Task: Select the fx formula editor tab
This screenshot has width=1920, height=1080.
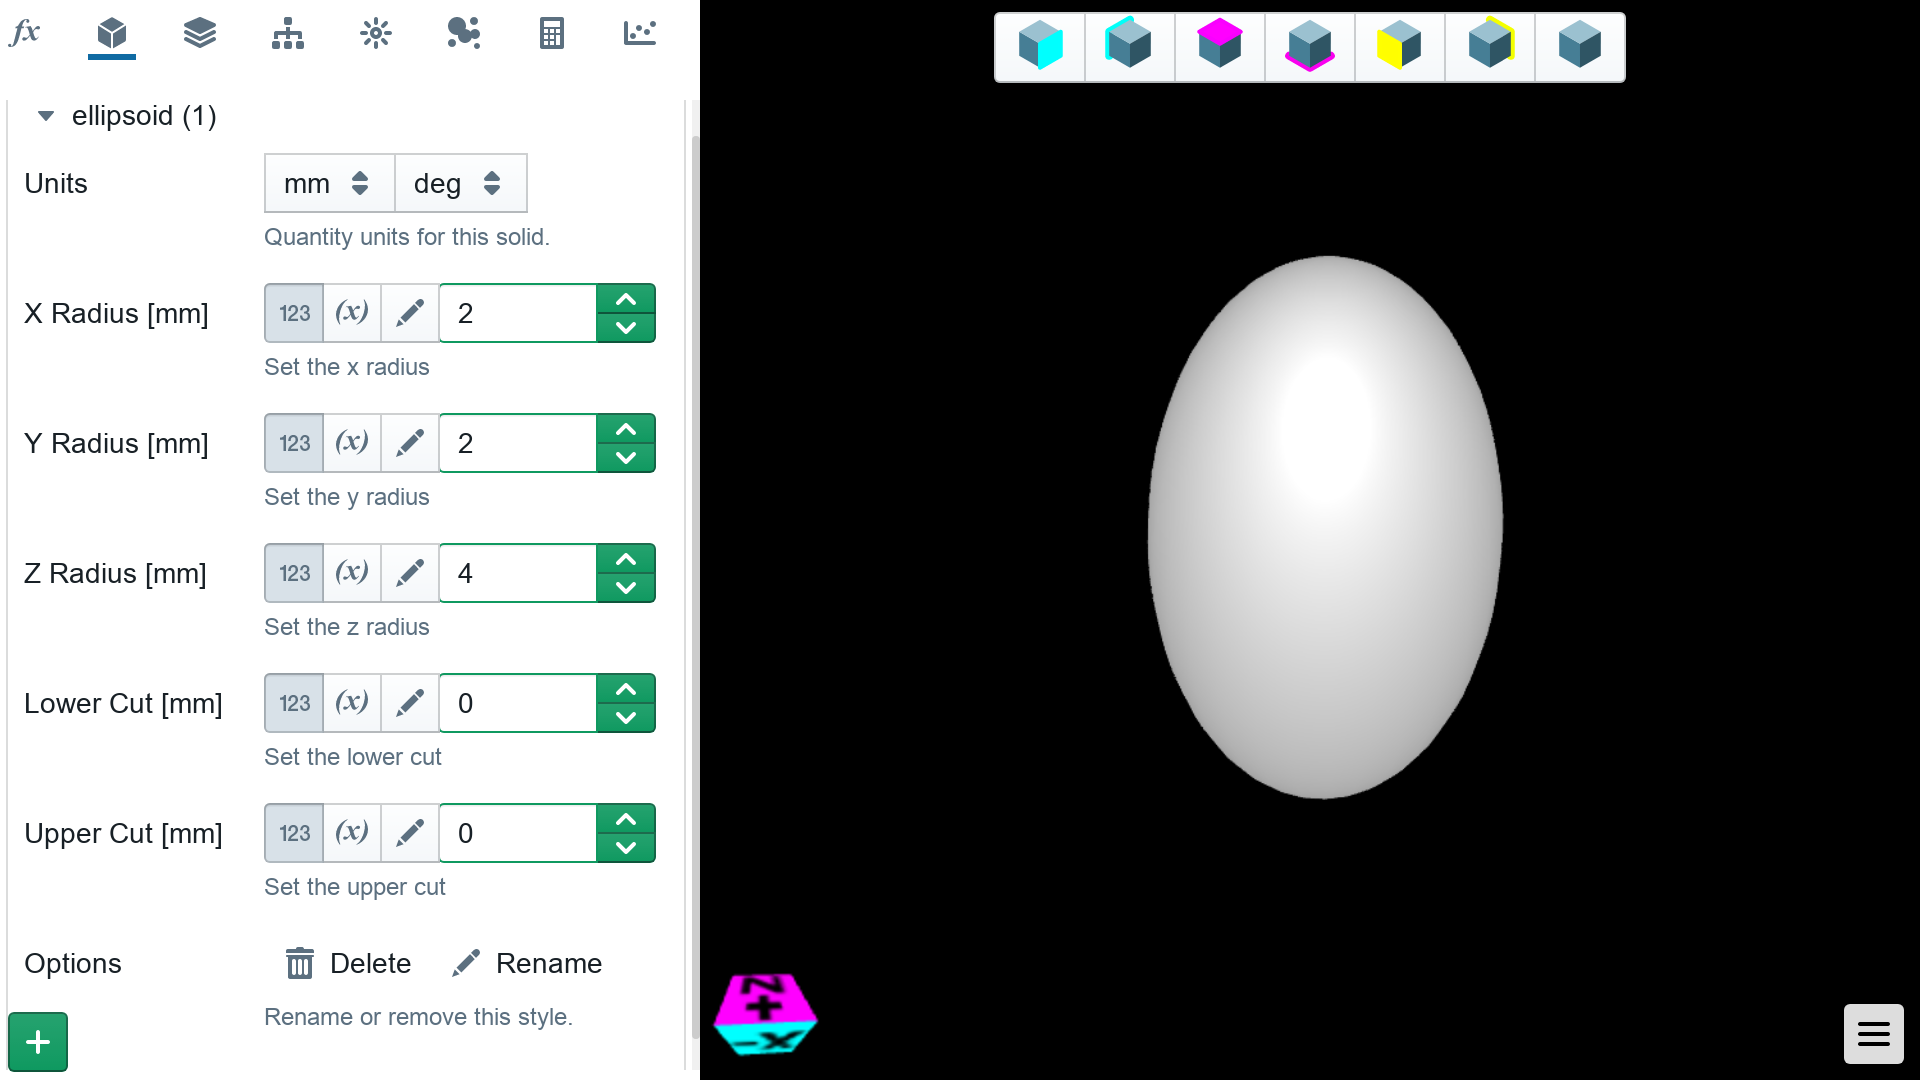Action: pyautogui.click(x=25, y=32)
